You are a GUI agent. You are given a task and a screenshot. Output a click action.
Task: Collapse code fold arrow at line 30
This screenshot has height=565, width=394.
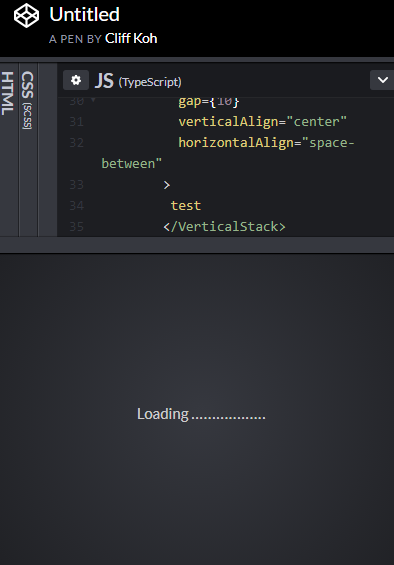[x=93, y=100]
